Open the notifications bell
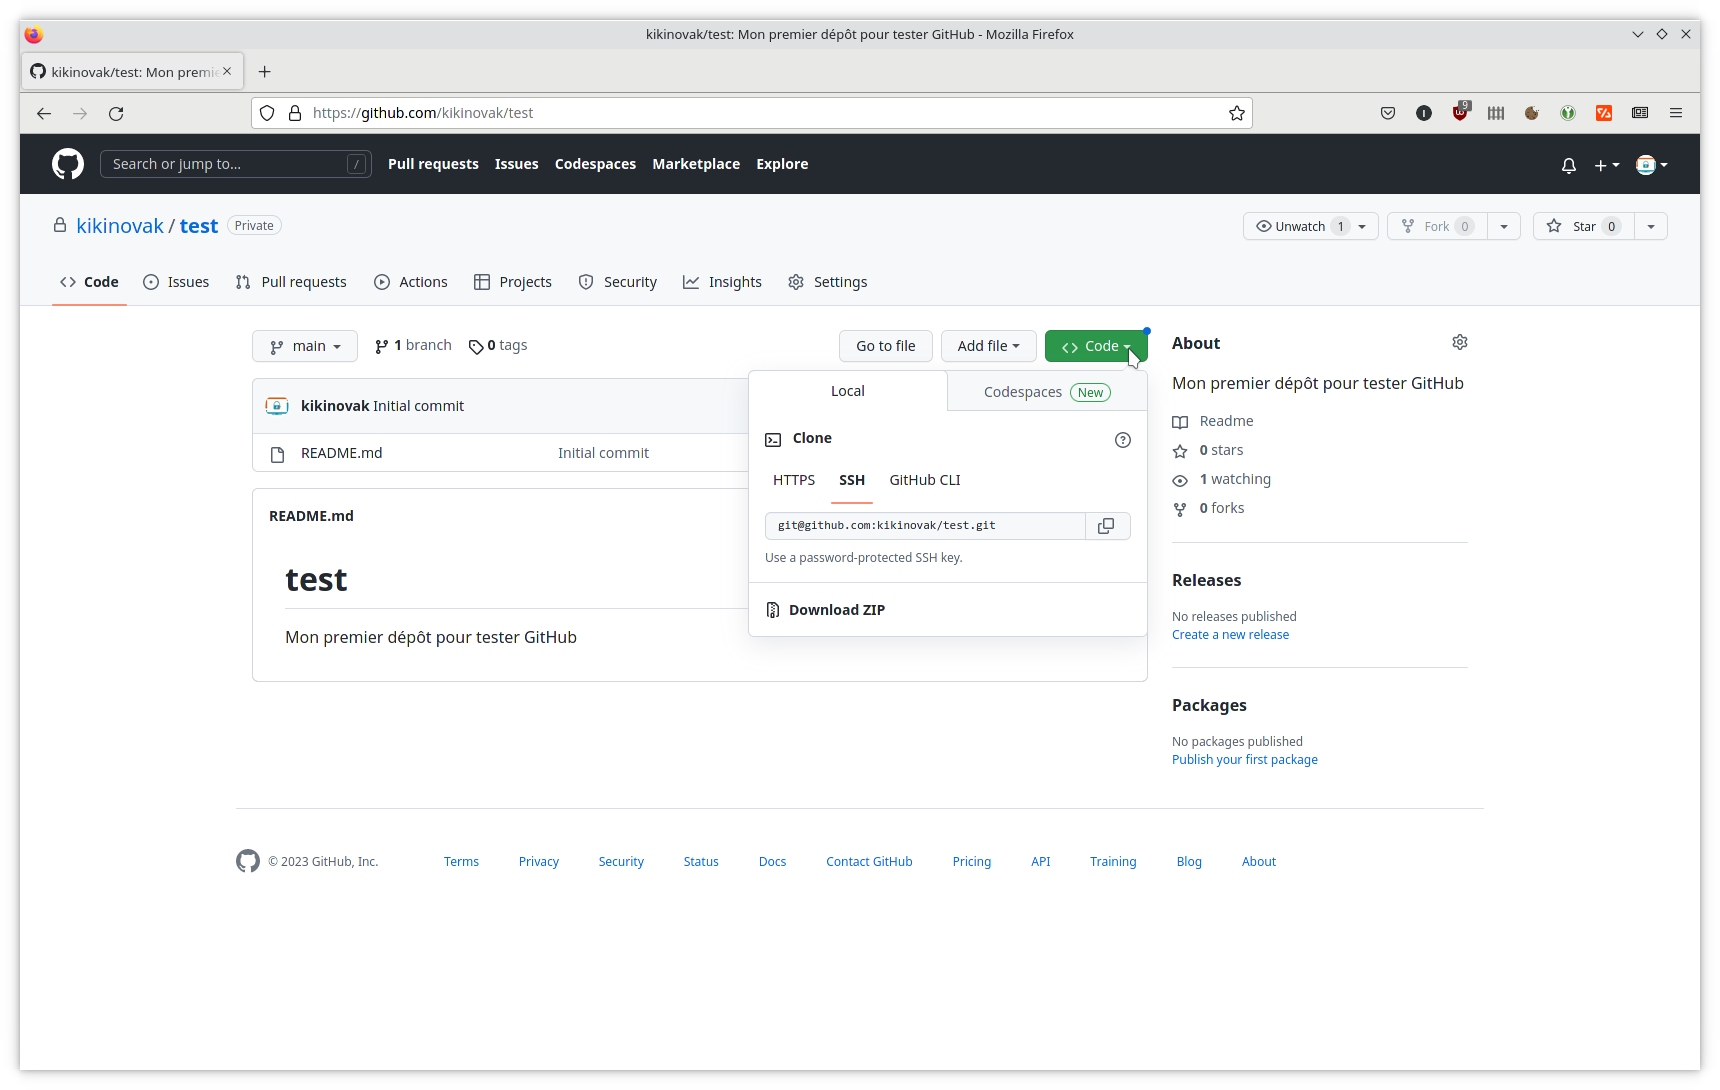The height and width of the screenshot is (1090, 1720). click(1568, 165)
